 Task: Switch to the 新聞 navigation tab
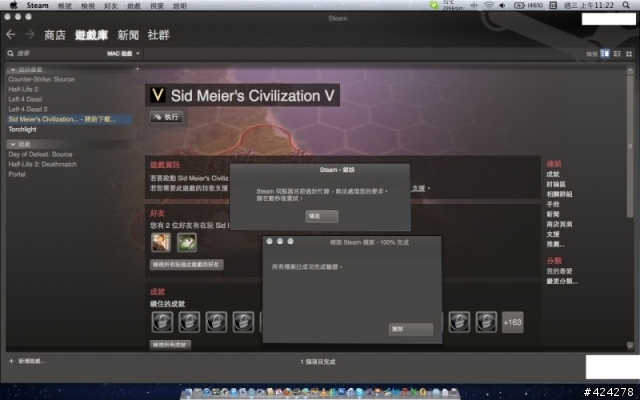(128, 35)
